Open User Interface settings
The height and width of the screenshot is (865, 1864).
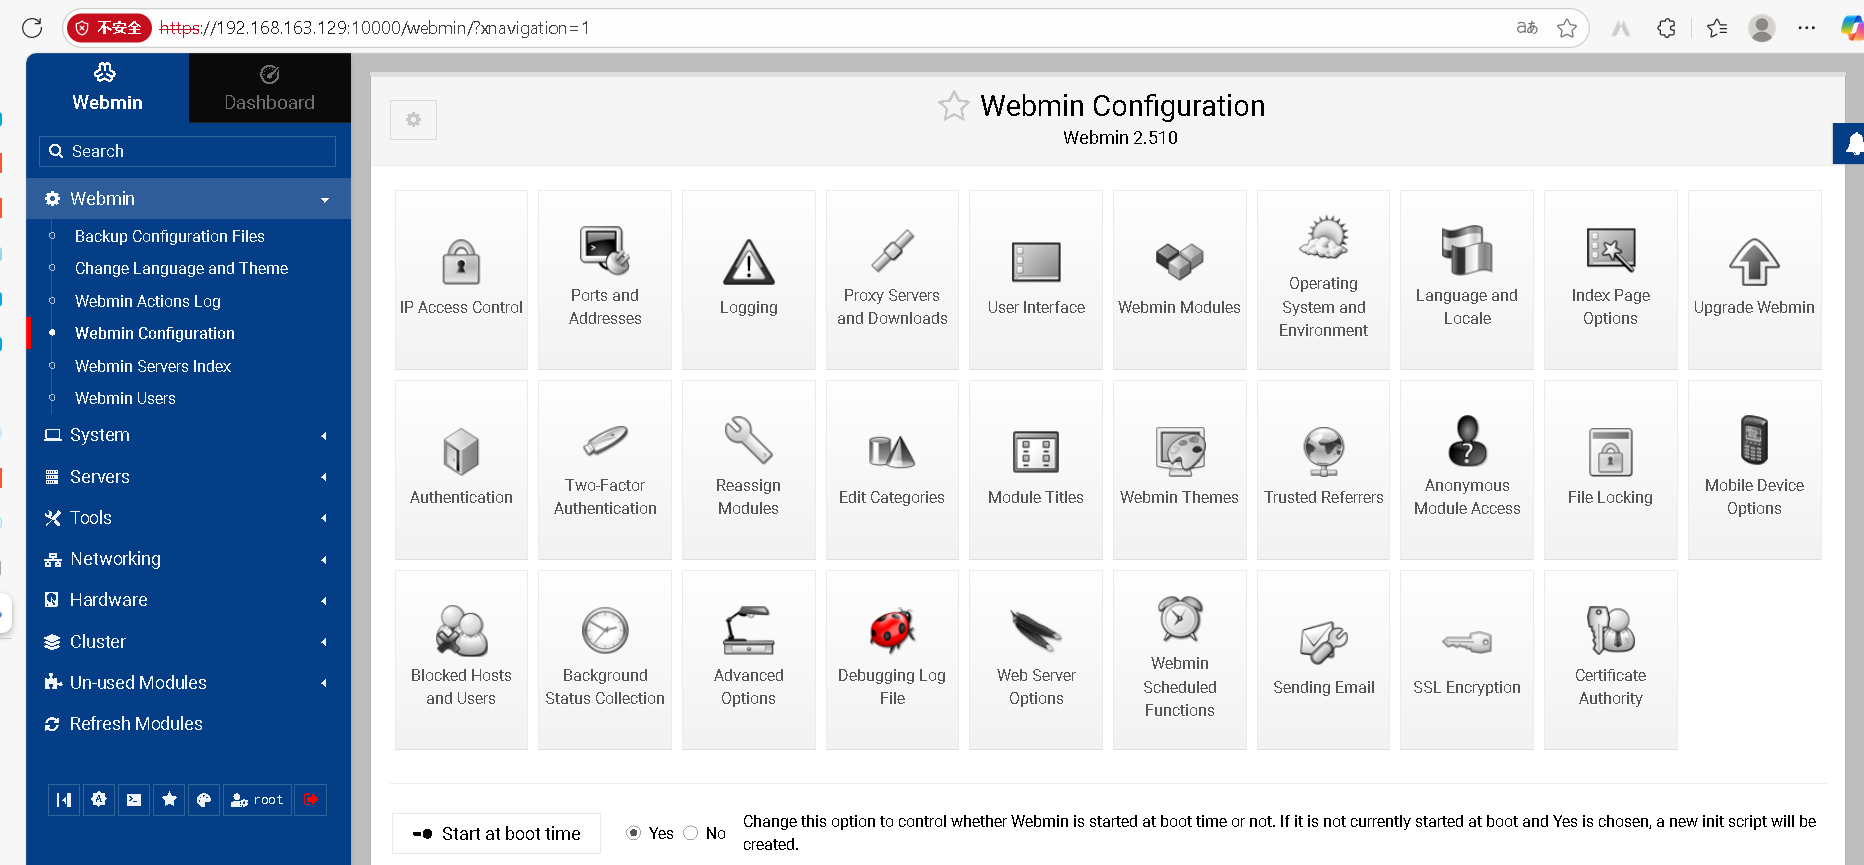1036,280
